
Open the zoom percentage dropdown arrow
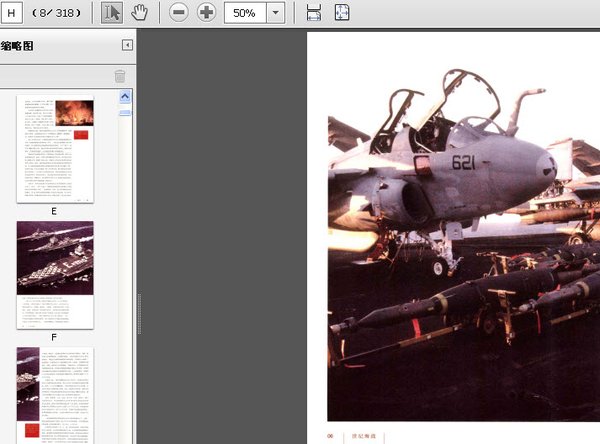pyautogui.click(x=276, y=13)
